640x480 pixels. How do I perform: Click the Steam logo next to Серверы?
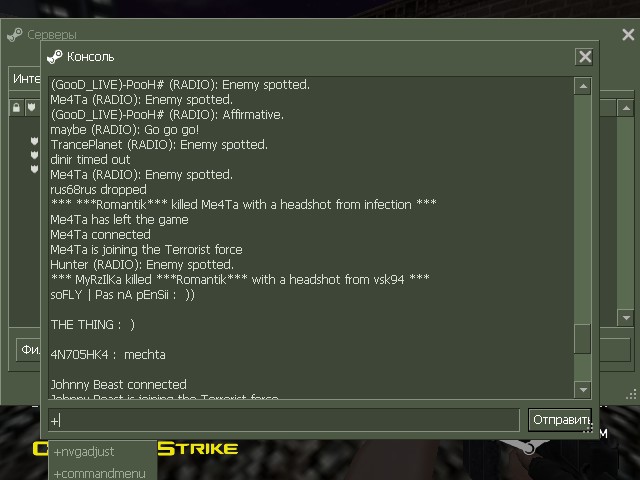click(15, 35)
